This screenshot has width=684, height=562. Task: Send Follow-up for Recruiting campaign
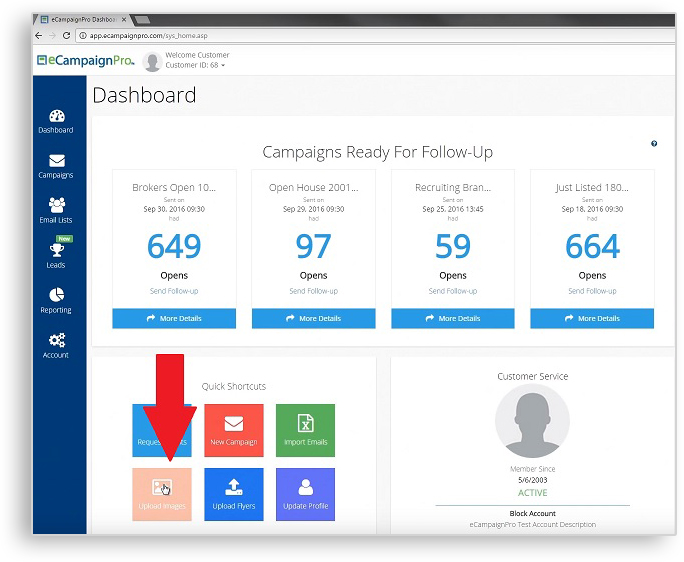point(453,291)
